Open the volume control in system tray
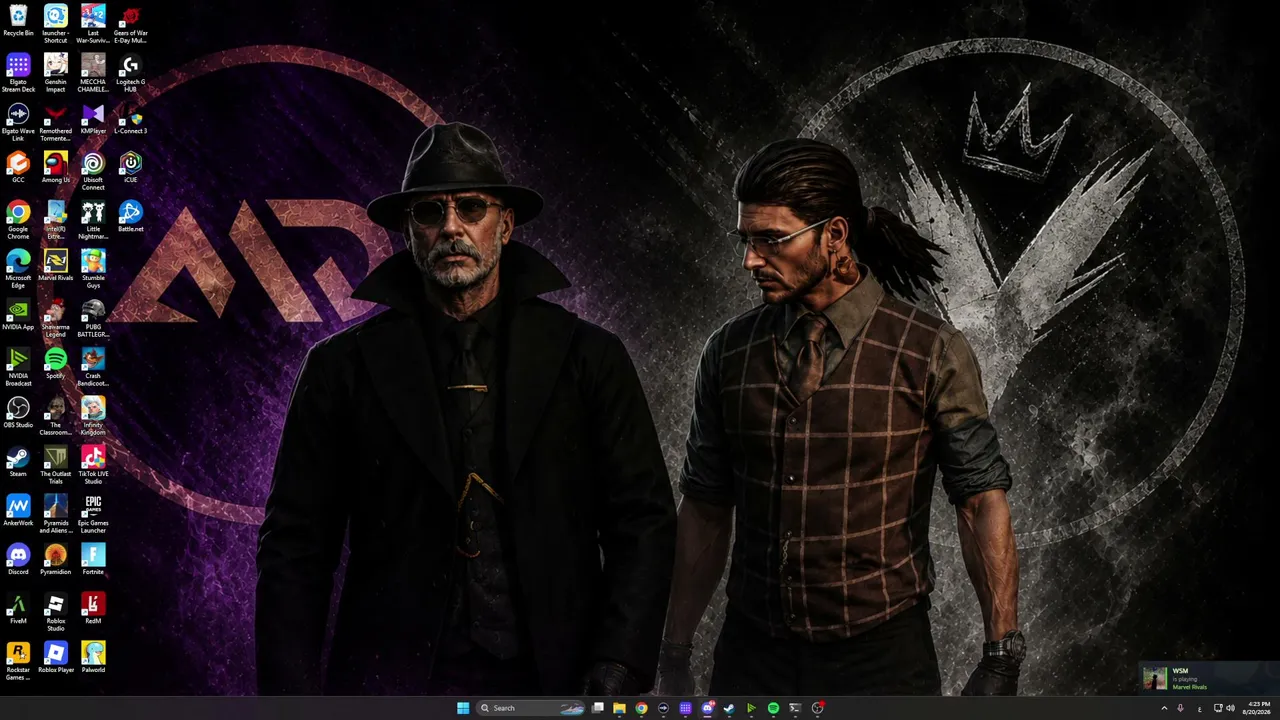 1230,708
